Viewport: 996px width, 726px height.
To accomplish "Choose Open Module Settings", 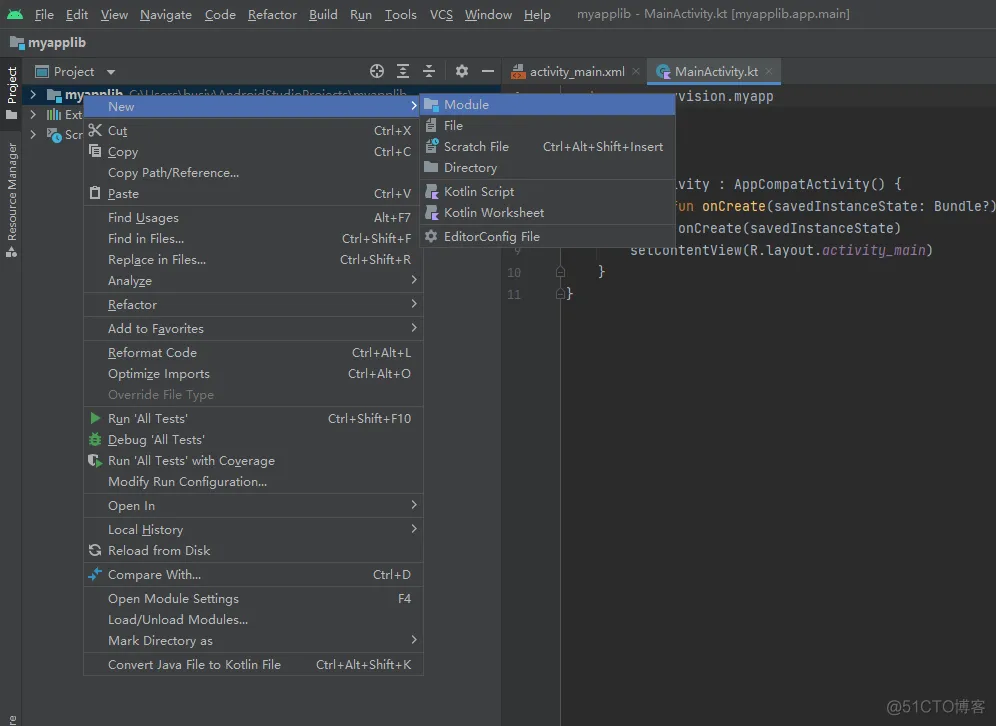I will click(x=253, y=598).
